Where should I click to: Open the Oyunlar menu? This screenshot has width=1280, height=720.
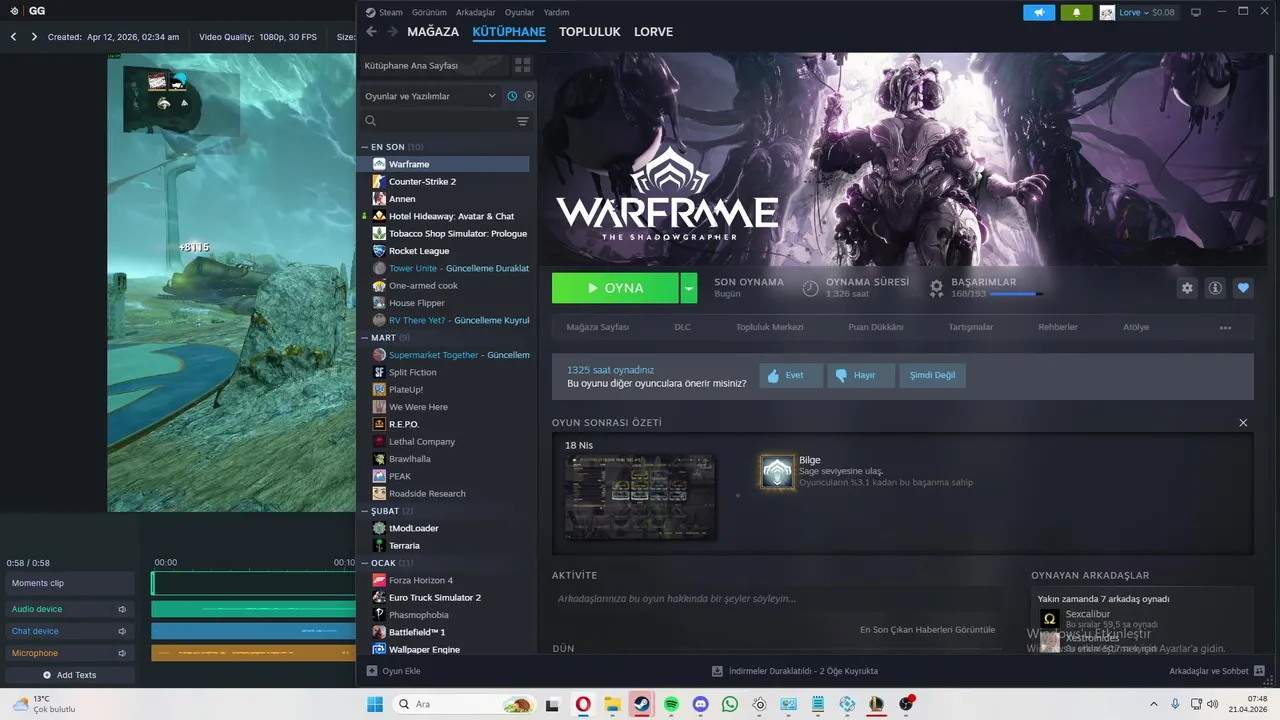pos(520,13)
